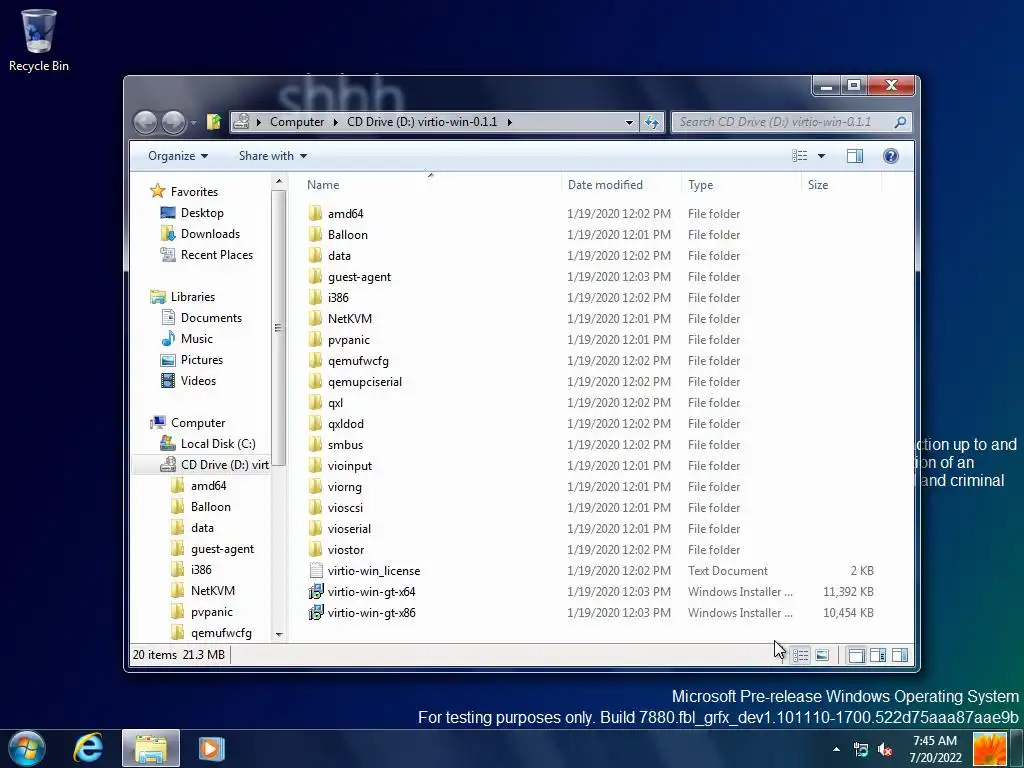
Task: Select the vioscsi folder row
Action: point(591,507)
